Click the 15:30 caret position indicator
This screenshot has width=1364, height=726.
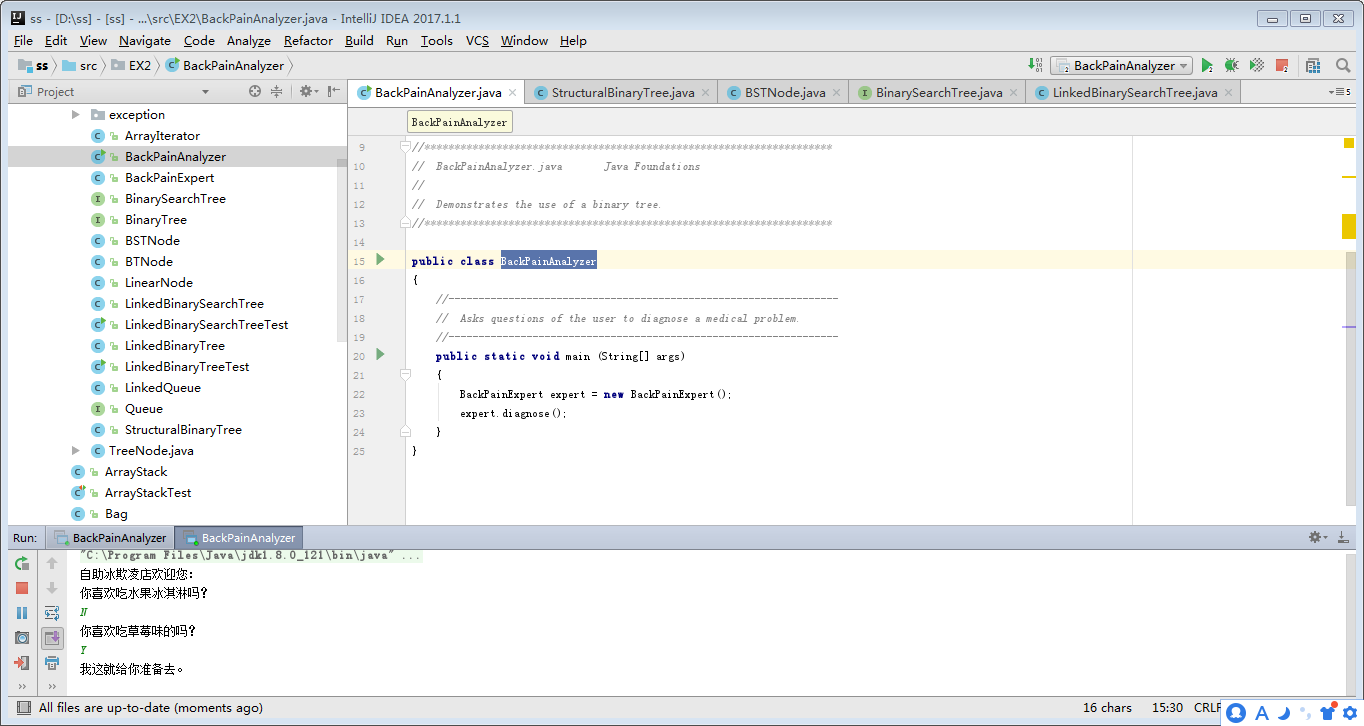(x=1167, y=707)
